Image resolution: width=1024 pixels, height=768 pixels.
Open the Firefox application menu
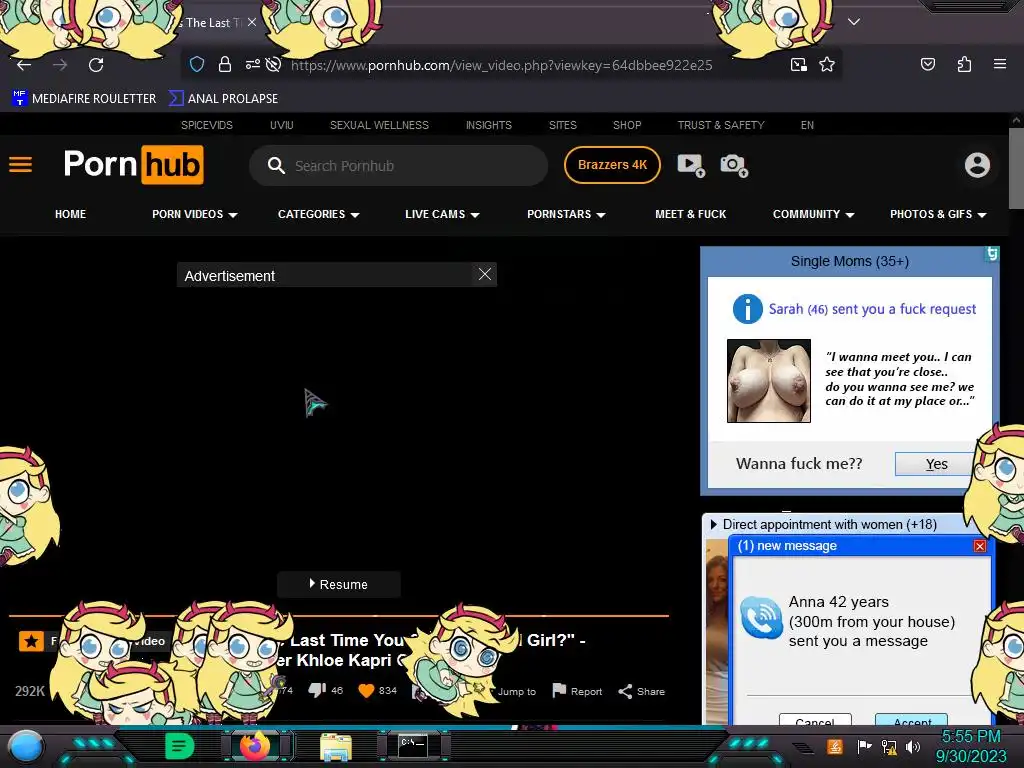pos(999,64)
